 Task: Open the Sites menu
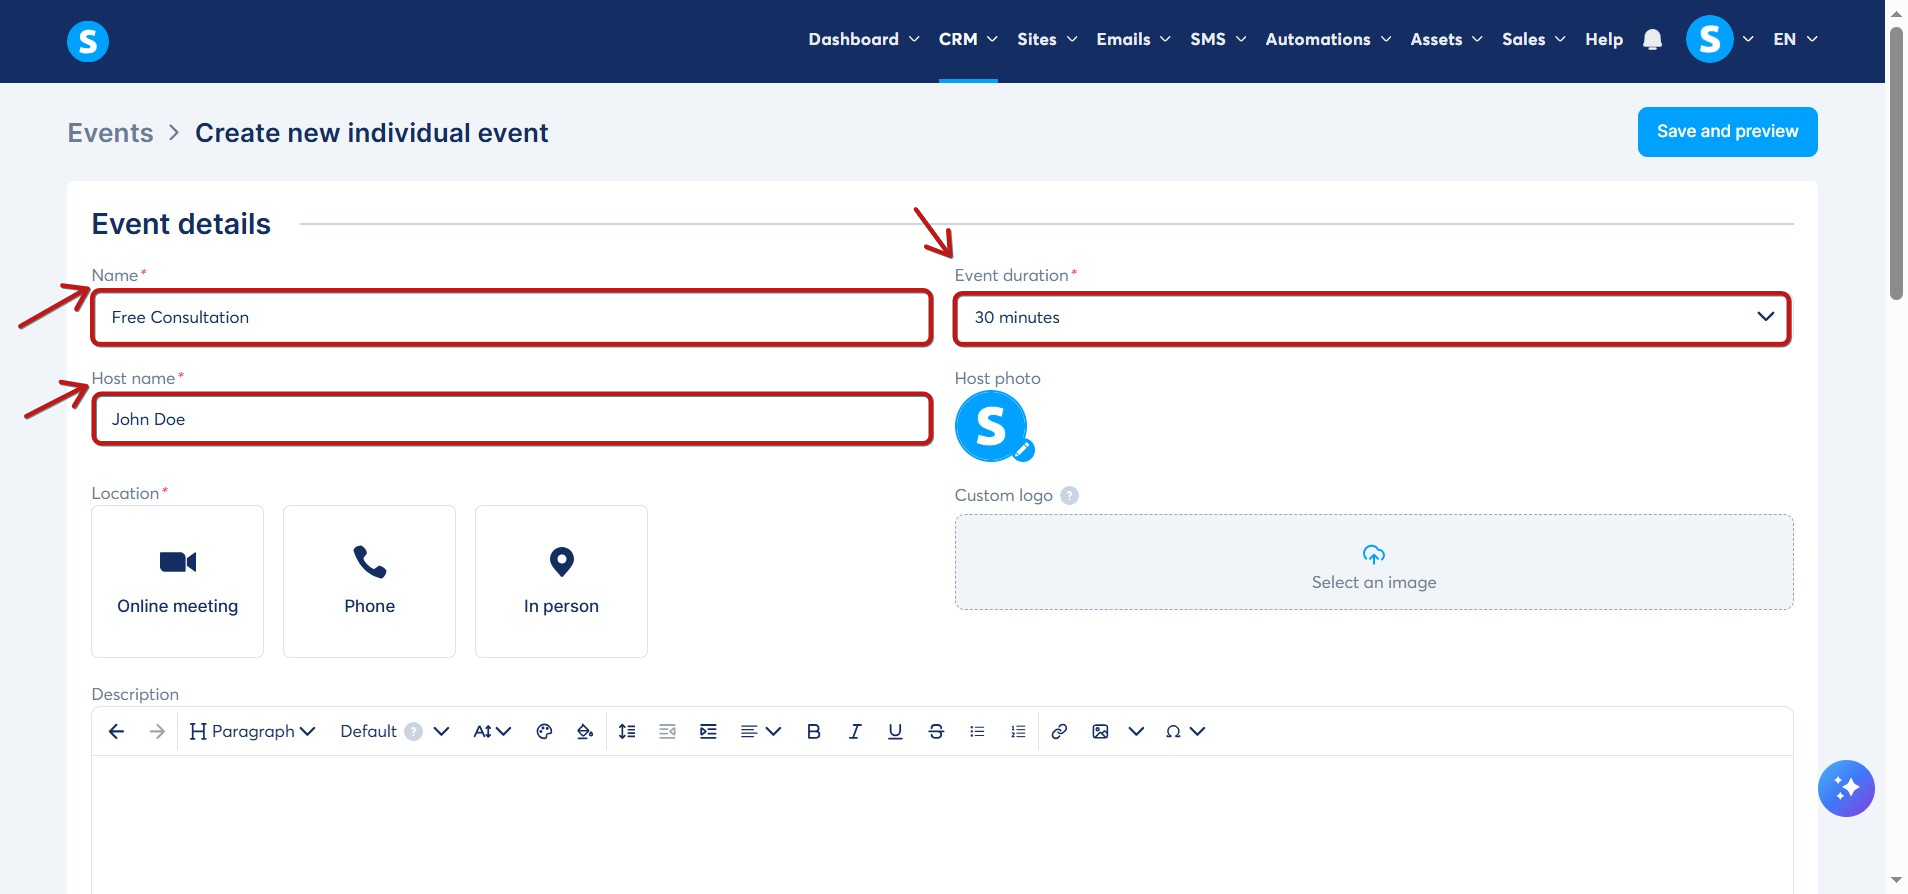pyautogui.click(x=1047, y=40)
